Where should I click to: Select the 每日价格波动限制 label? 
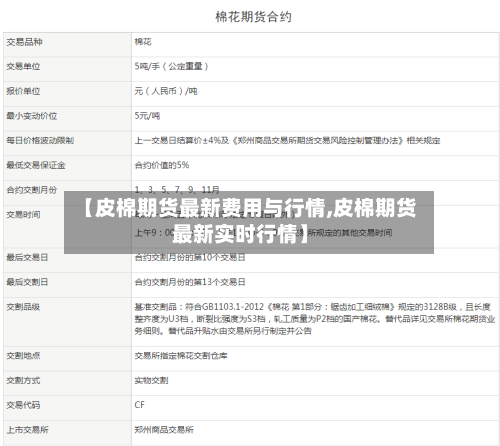[x=40, y=140]
